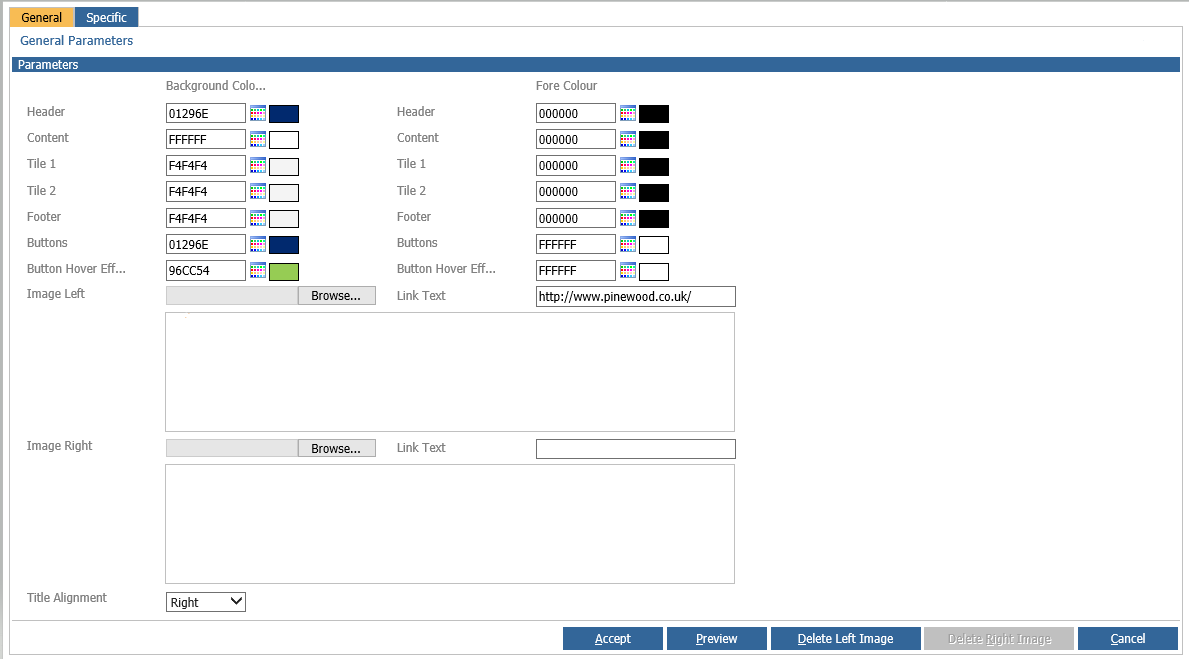Screen dimensions: 1189x659
Task: Click Tile 1 background grey swatch
Action: 284,167
